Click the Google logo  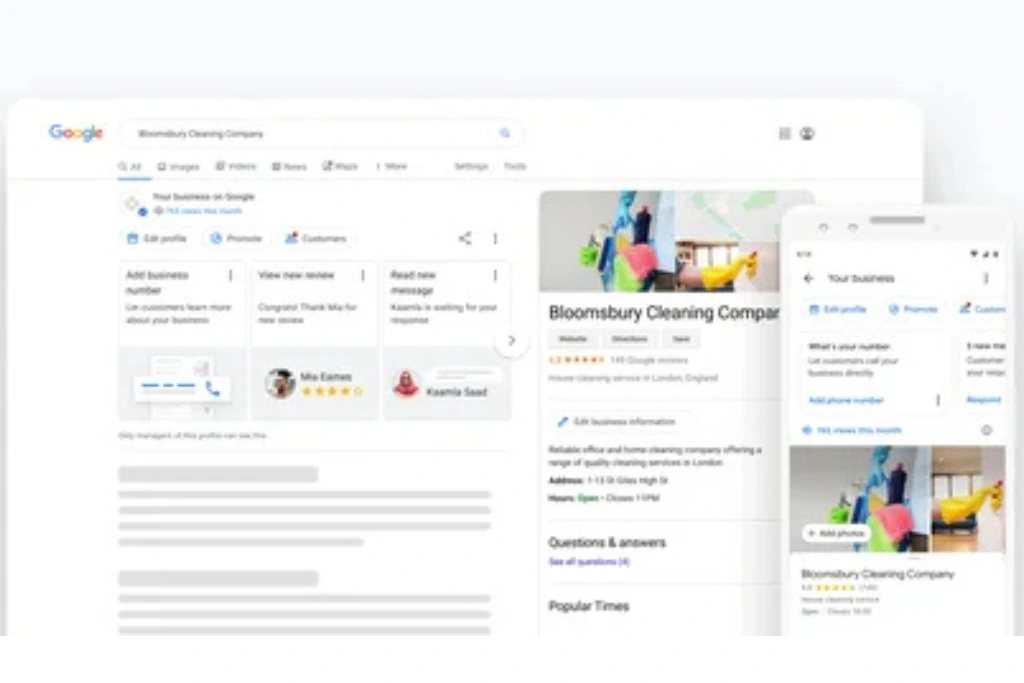[76, 133]
